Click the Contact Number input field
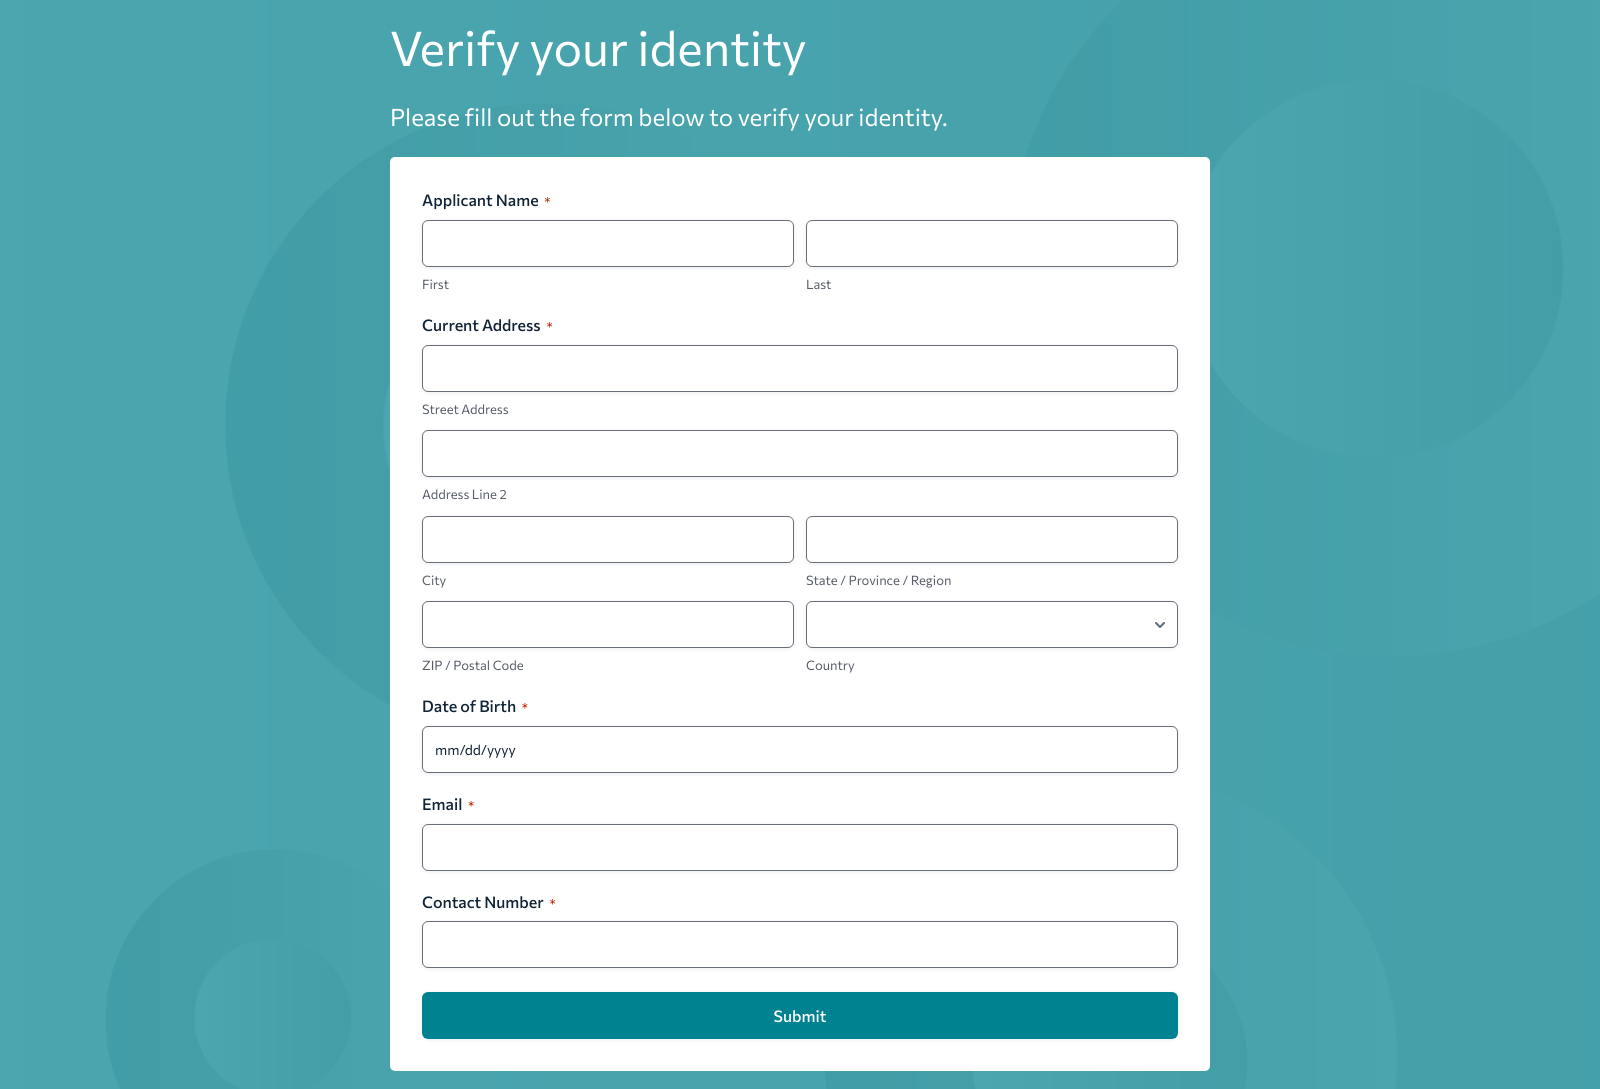The image size is (1600, 1089). pyautogui.click(x=799, y=944)
